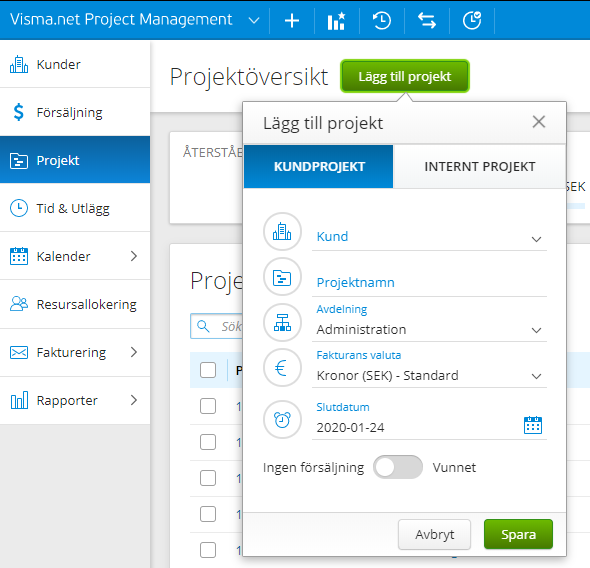Click the Avbryt button
This screenshot has width=590, height=568.
pyautogui.click(x=434, y=534)
